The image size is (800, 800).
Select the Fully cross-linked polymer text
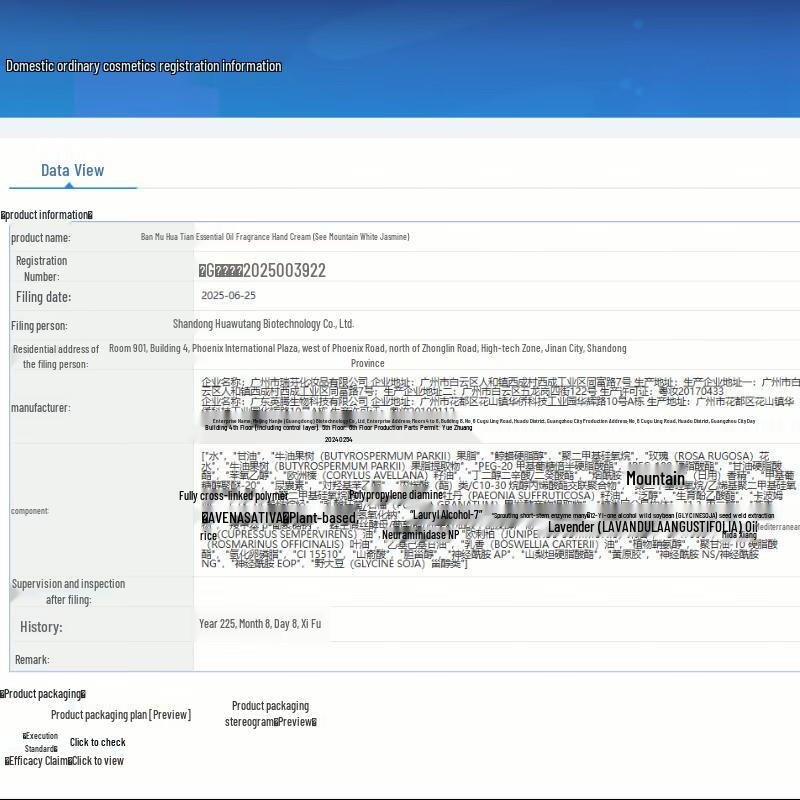(233, 496)
